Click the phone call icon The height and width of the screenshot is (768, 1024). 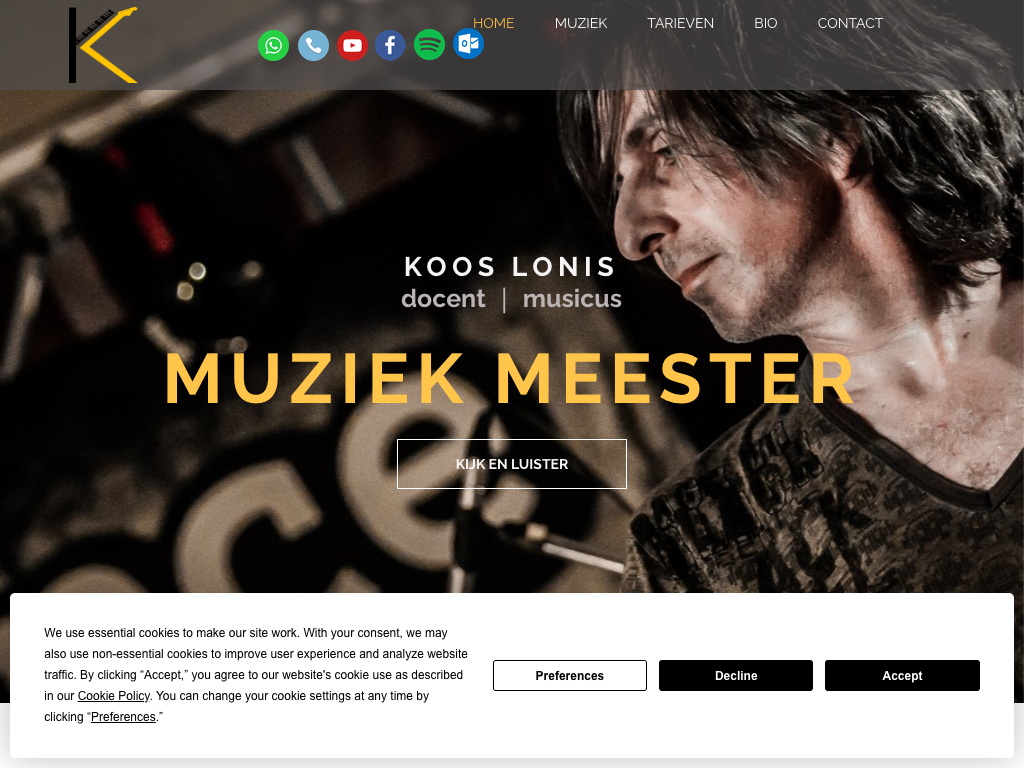tap(313, 46)
